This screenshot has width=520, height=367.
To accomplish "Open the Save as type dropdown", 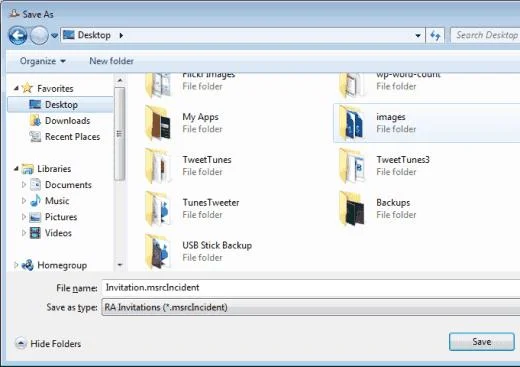I will pyautogui.click(x=311, y=307).
